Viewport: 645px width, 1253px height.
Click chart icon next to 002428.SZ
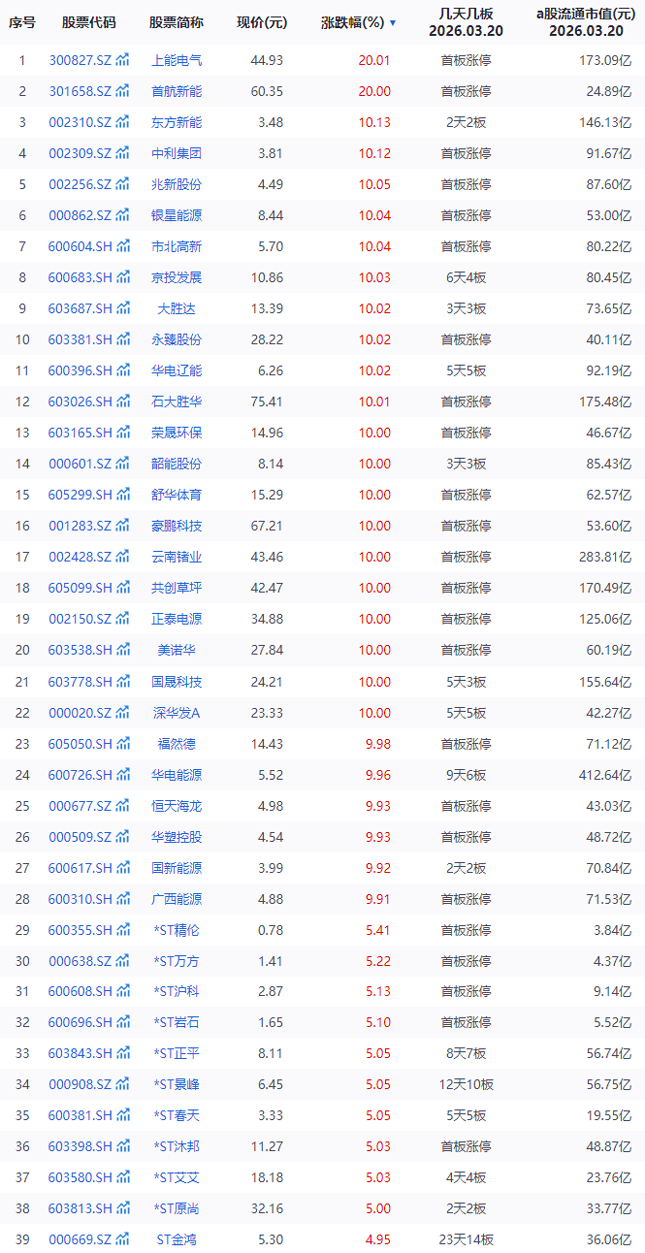pyautogui.click(x=123, y=556)
